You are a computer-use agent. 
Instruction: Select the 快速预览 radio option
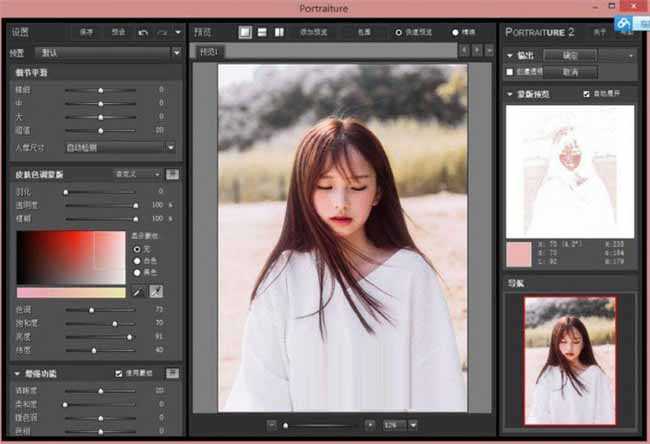tap(399, 32)
